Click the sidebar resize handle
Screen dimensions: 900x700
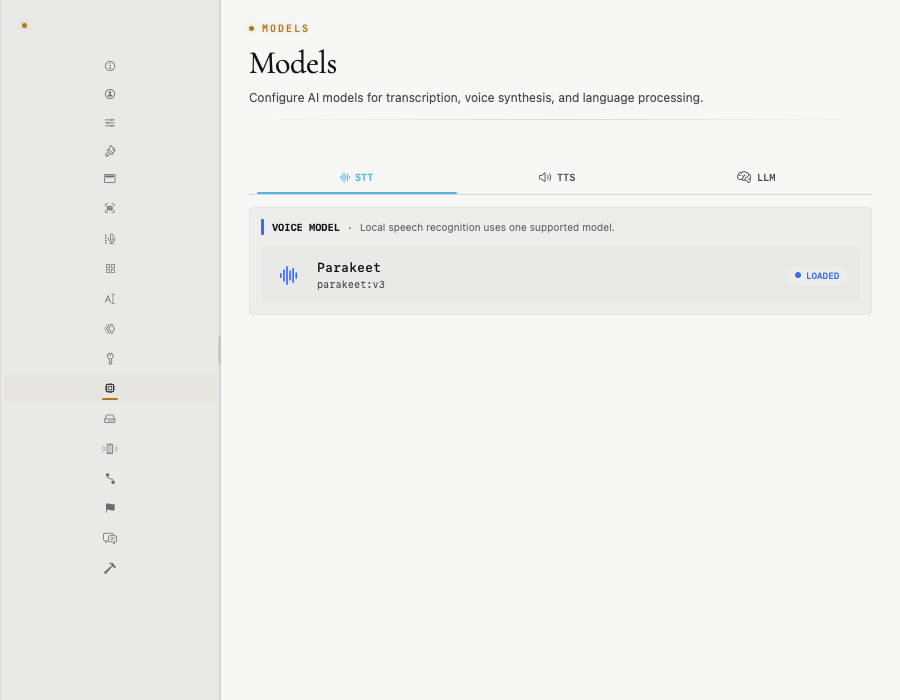pos(219,350)
